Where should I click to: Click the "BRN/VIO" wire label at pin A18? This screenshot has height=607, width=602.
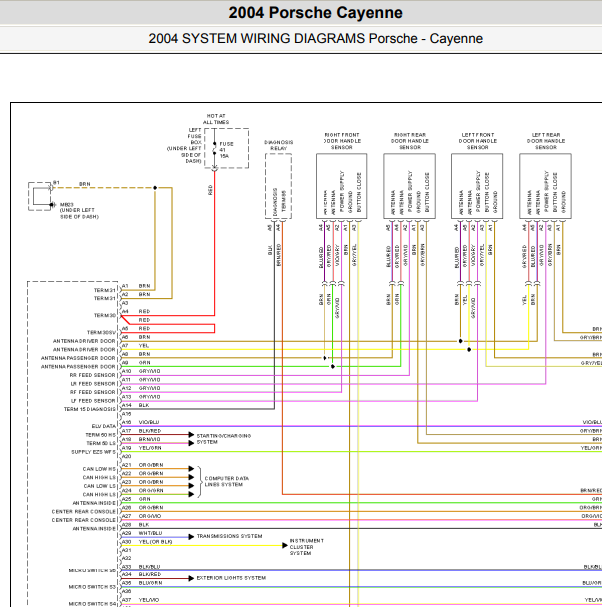(149, 439)
